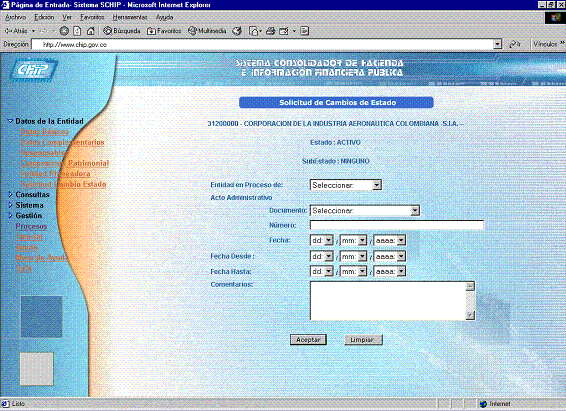566x411 pixels.
Task: Open the Multimedia toolbar button
Action: coord(207,31)
